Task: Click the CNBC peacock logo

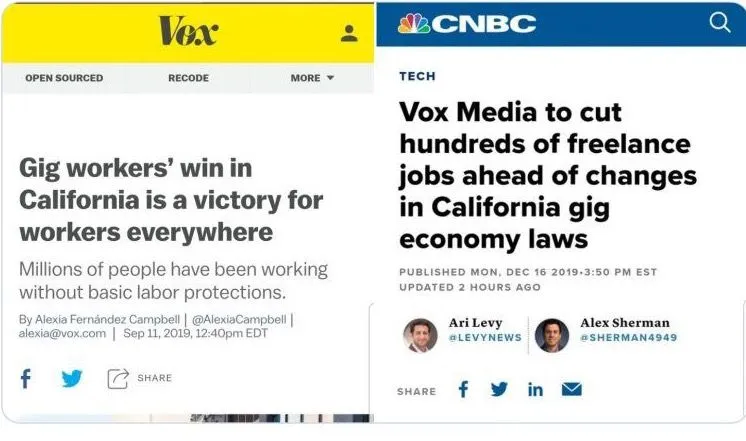Action: coord(414,23)
